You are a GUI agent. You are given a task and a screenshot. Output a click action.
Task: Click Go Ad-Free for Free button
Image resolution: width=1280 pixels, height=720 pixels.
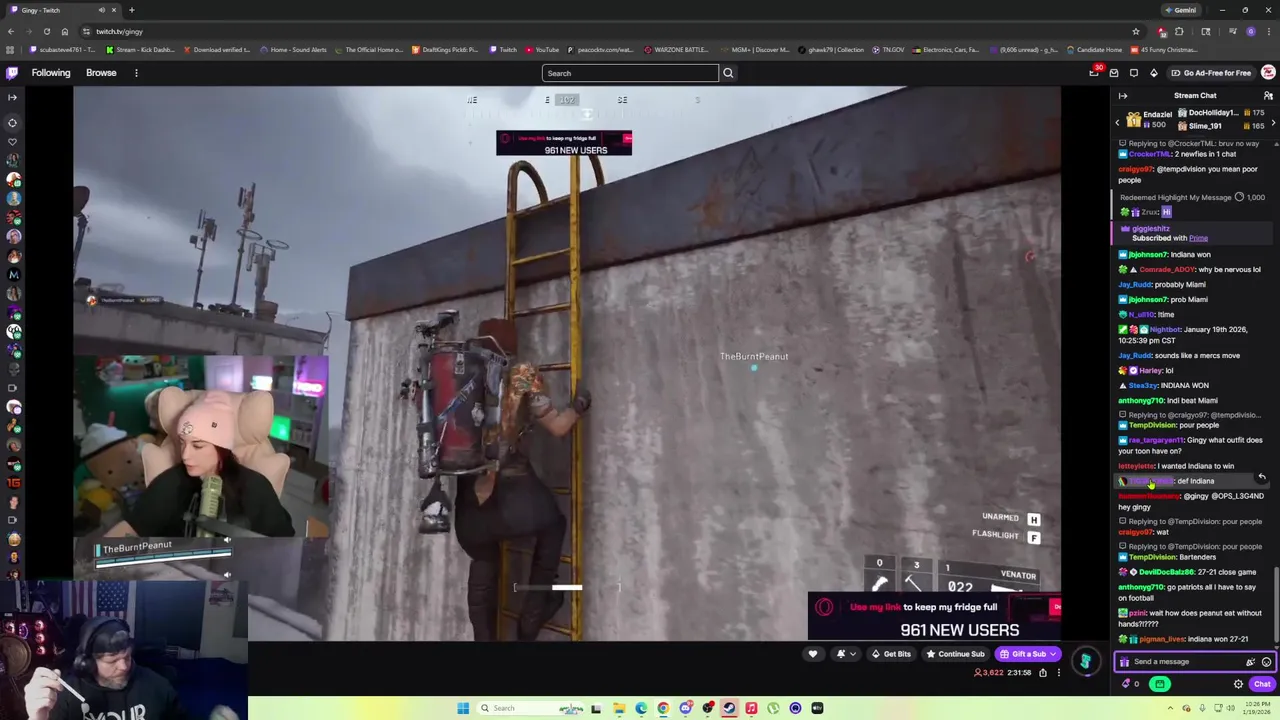(1210, 73)
